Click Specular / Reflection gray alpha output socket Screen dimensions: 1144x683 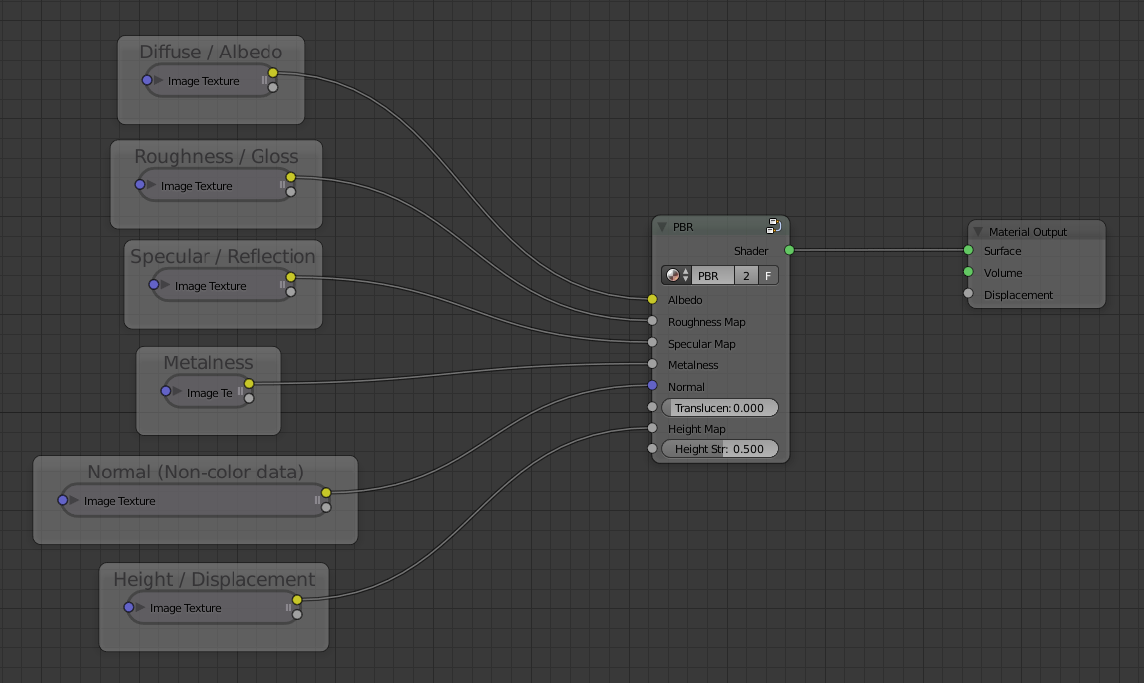[x=291, y=292]
